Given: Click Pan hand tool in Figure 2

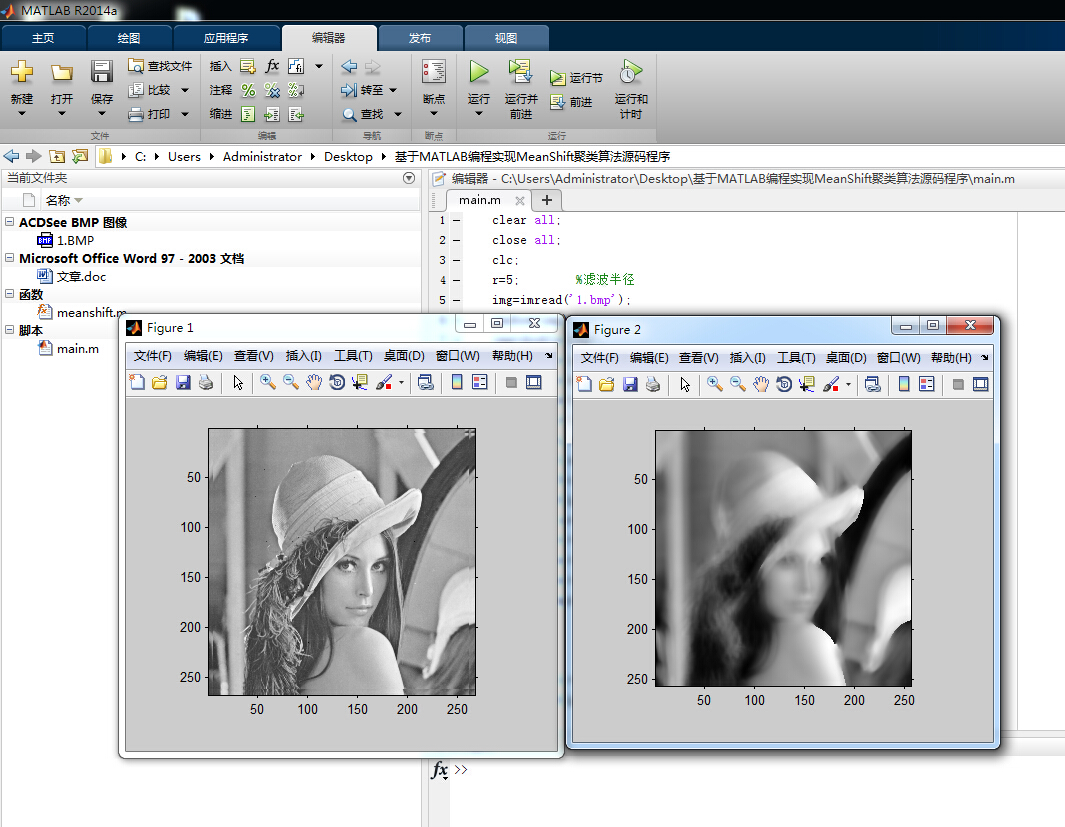Looking at the screenshot, I should pos(761,384).
